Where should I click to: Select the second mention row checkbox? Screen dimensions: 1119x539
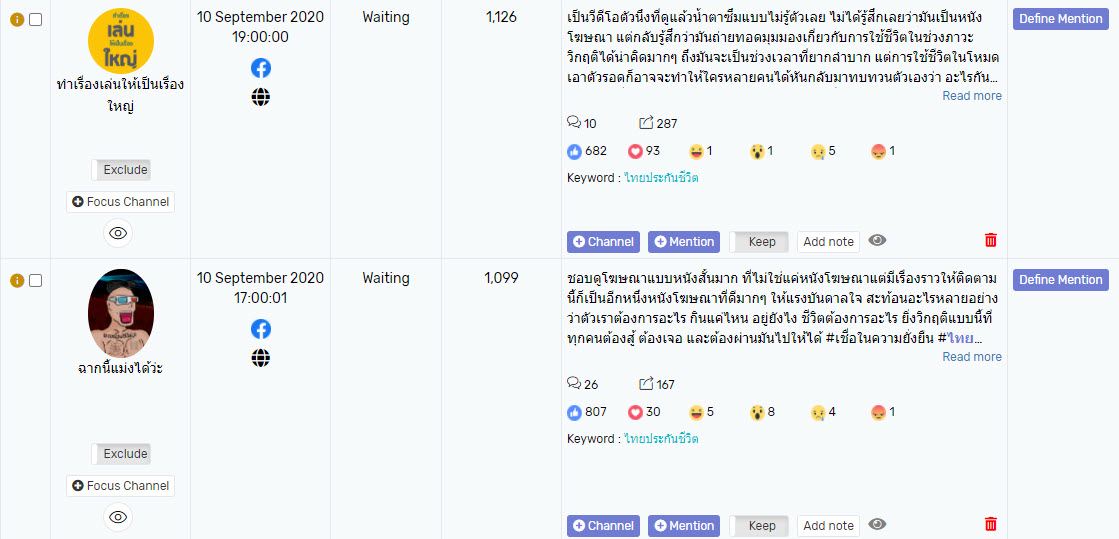[36, 280]
